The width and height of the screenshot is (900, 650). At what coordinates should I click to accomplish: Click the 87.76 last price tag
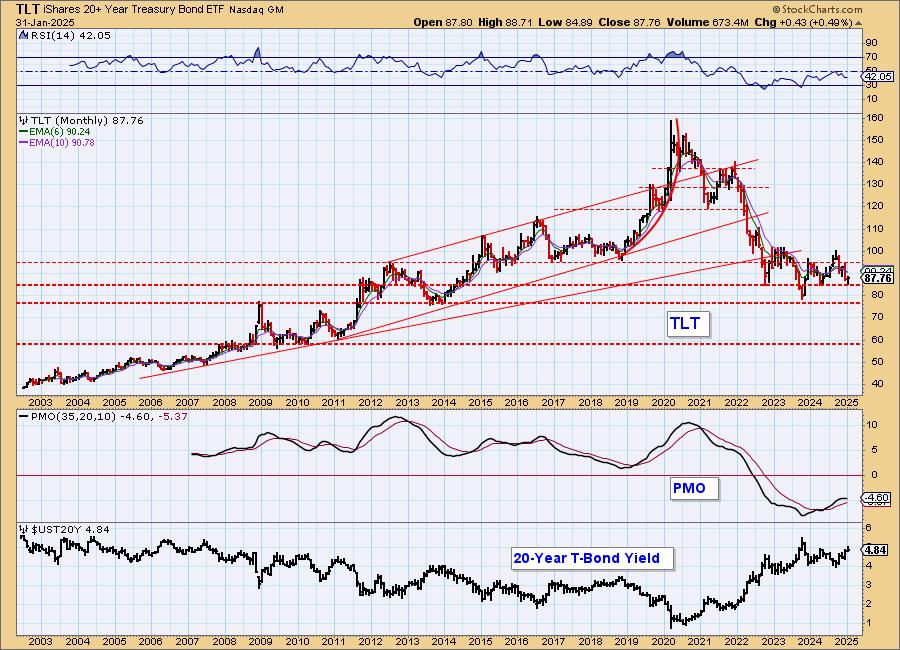[x=878, y=278]
